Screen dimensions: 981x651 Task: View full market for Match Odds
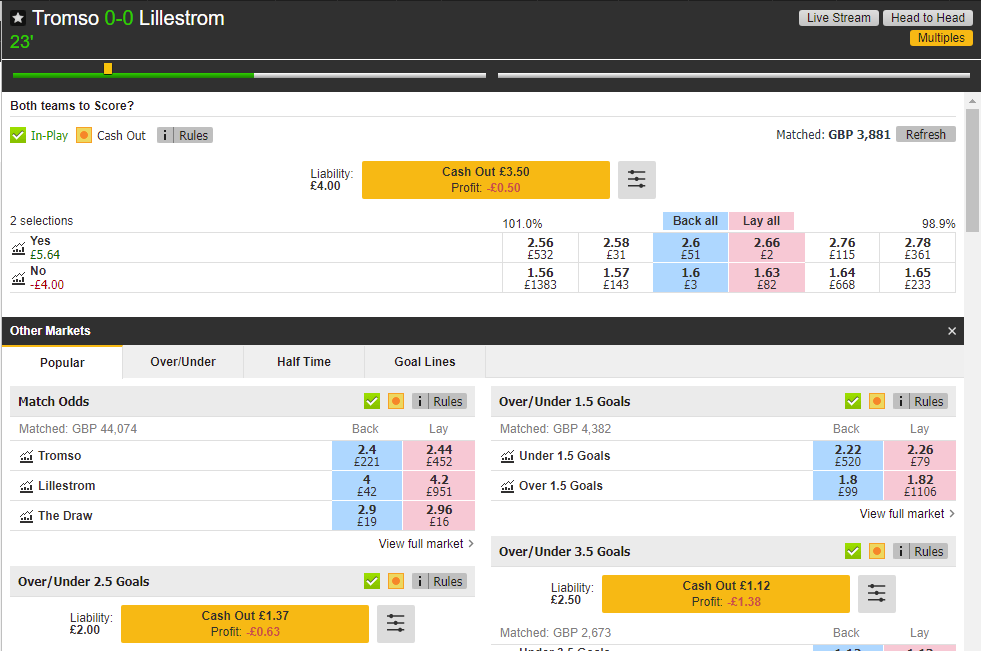(x=426, y=544)
